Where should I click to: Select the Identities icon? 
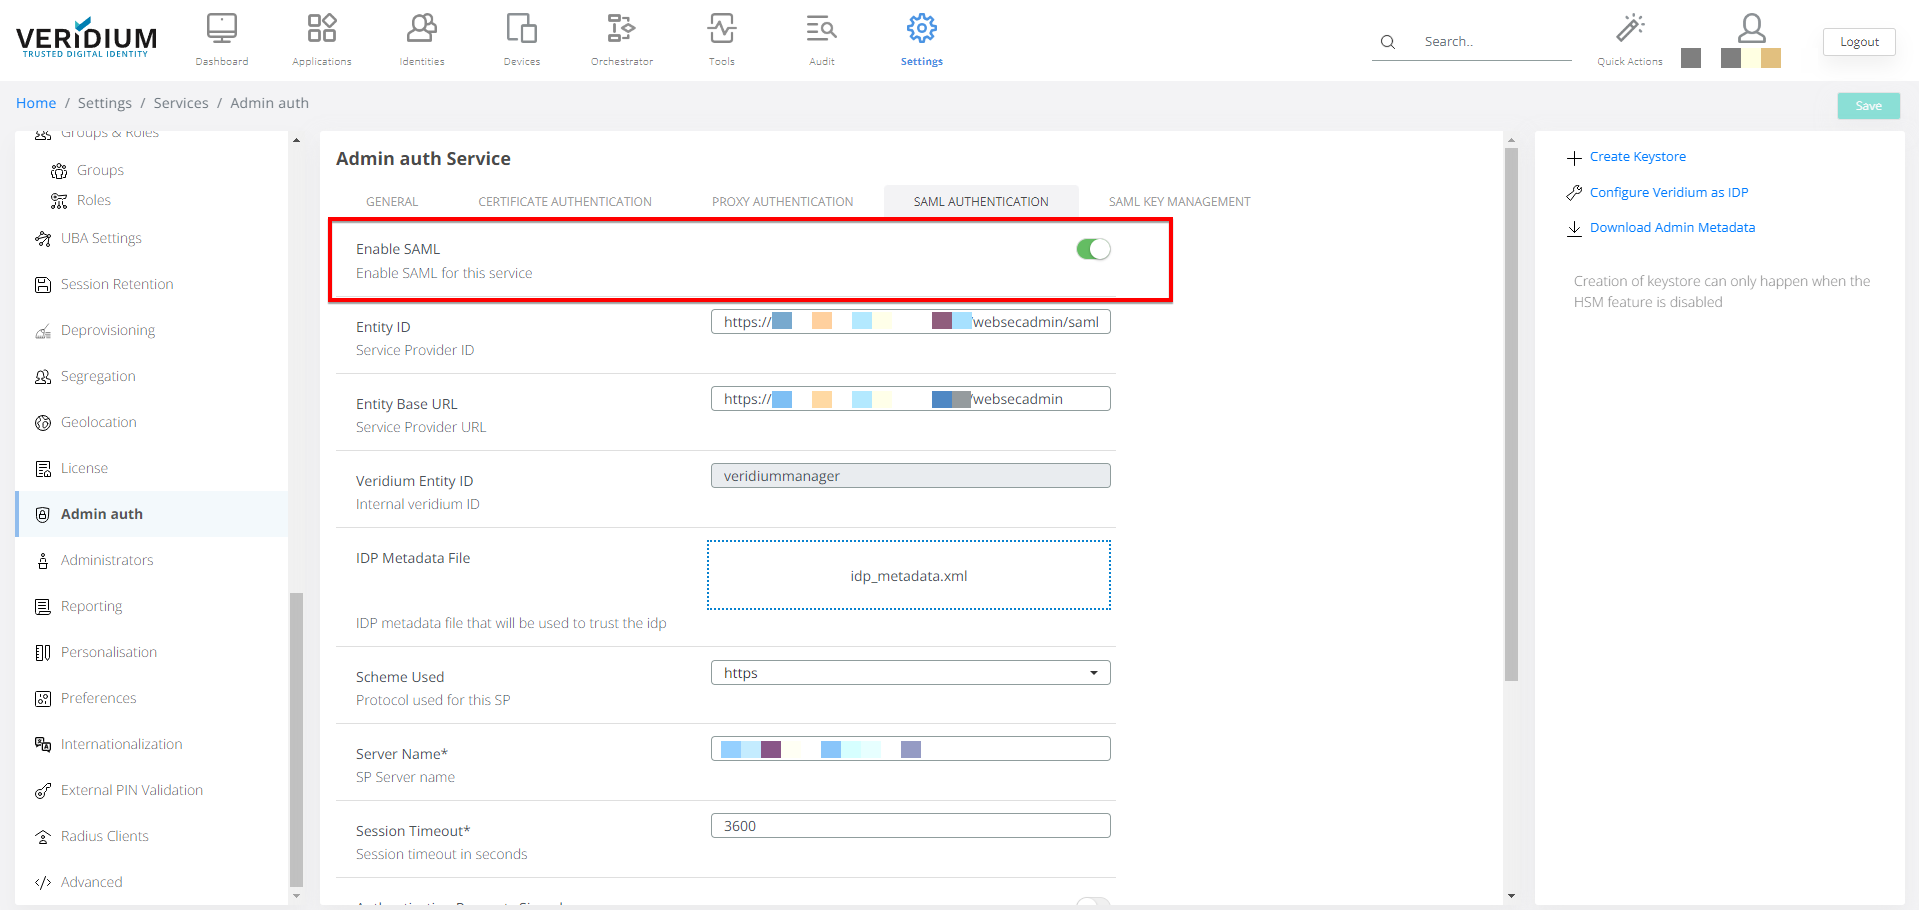[x=421, y=38]
